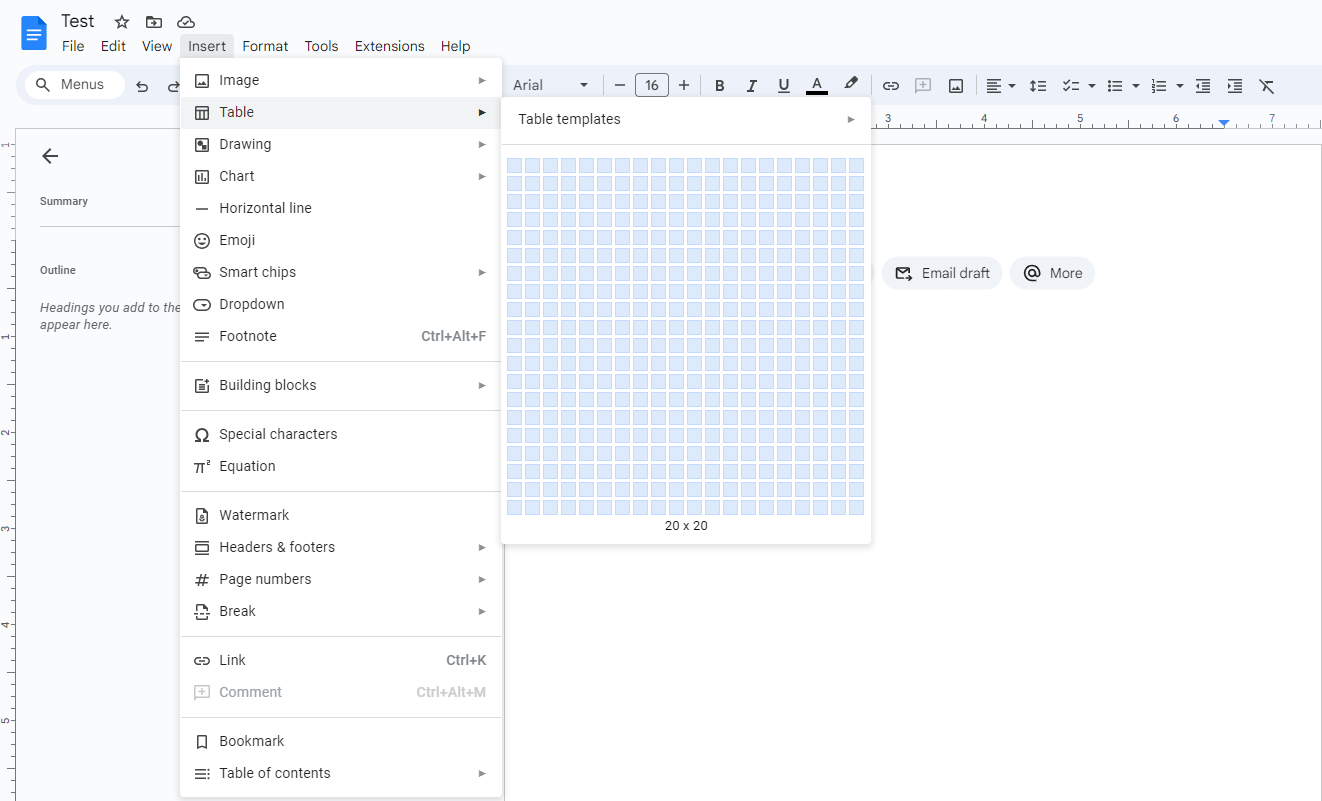Open the text color picker
The height and width of the screenshot is (801, 1322).
[x=817, y=85]
